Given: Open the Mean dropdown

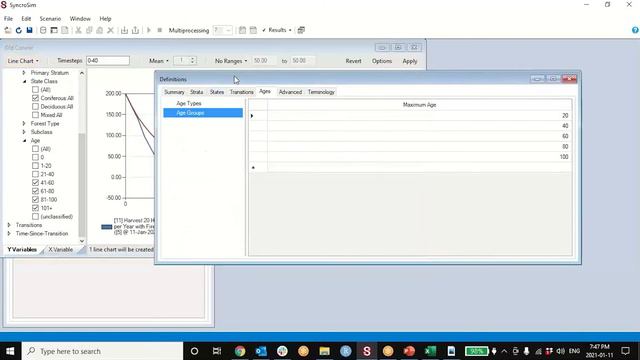Looking at the screenshot, I should 159,61.
